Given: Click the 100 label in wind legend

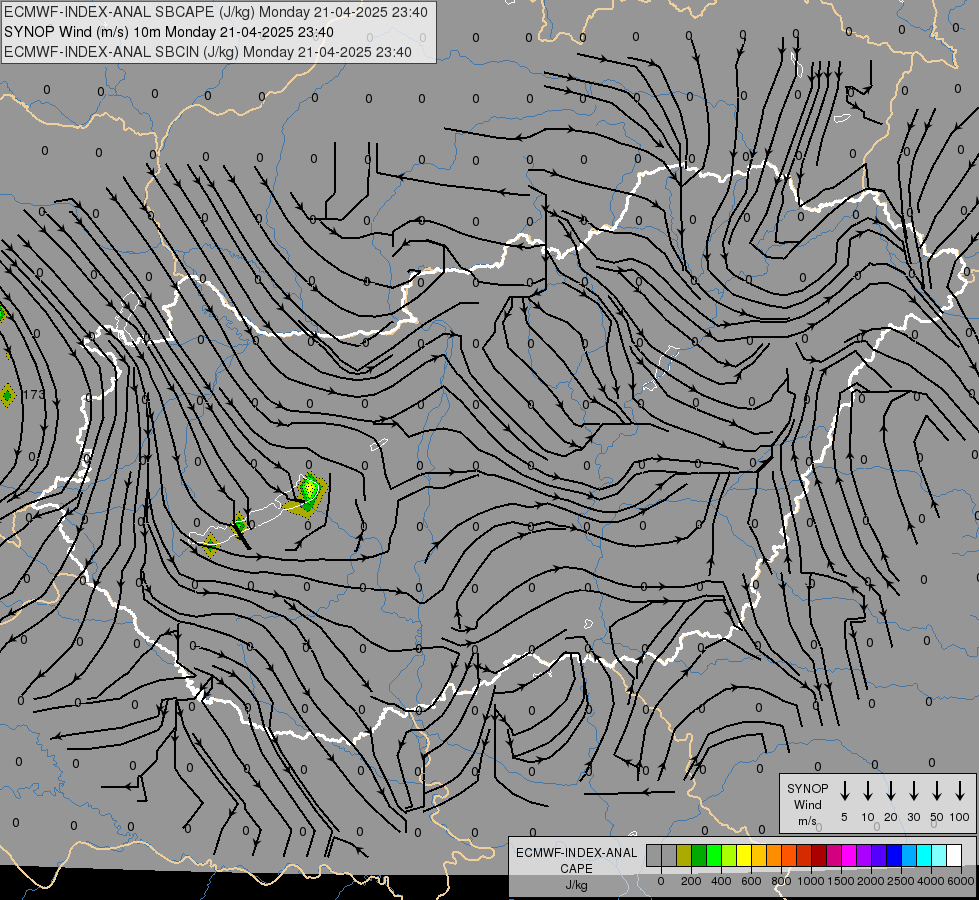Looking at the screenshot, I should point(960,817).
